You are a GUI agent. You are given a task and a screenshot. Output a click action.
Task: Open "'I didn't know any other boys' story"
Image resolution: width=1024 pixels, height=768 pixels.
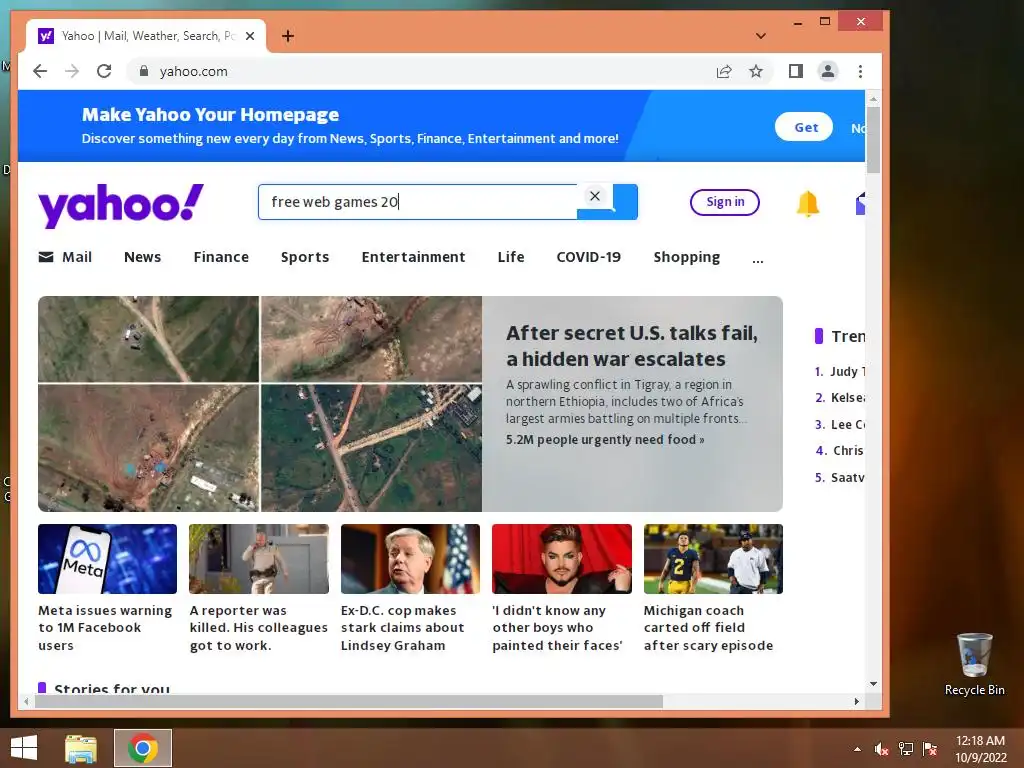click(x=557, y=628)
